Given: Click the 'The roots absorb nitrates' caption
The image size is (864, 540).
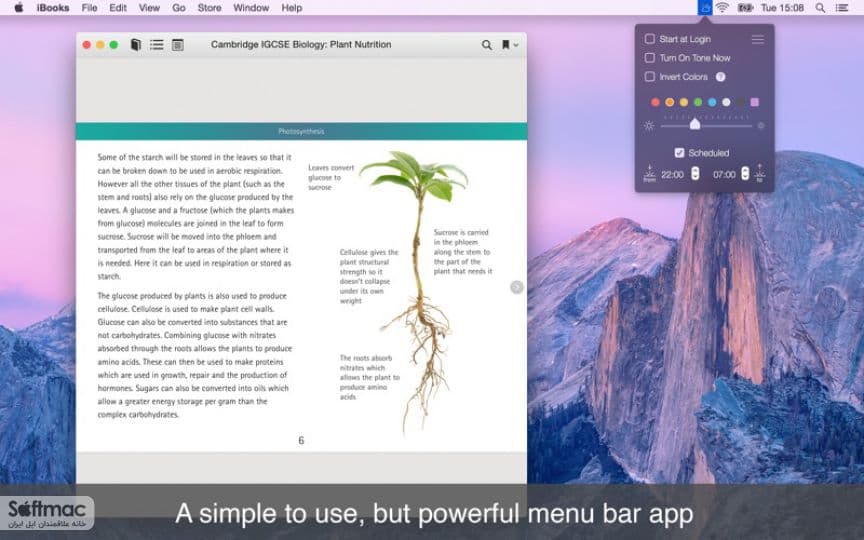Looking at the screenshot, I should pyautogui.click(x=369, y=377).
